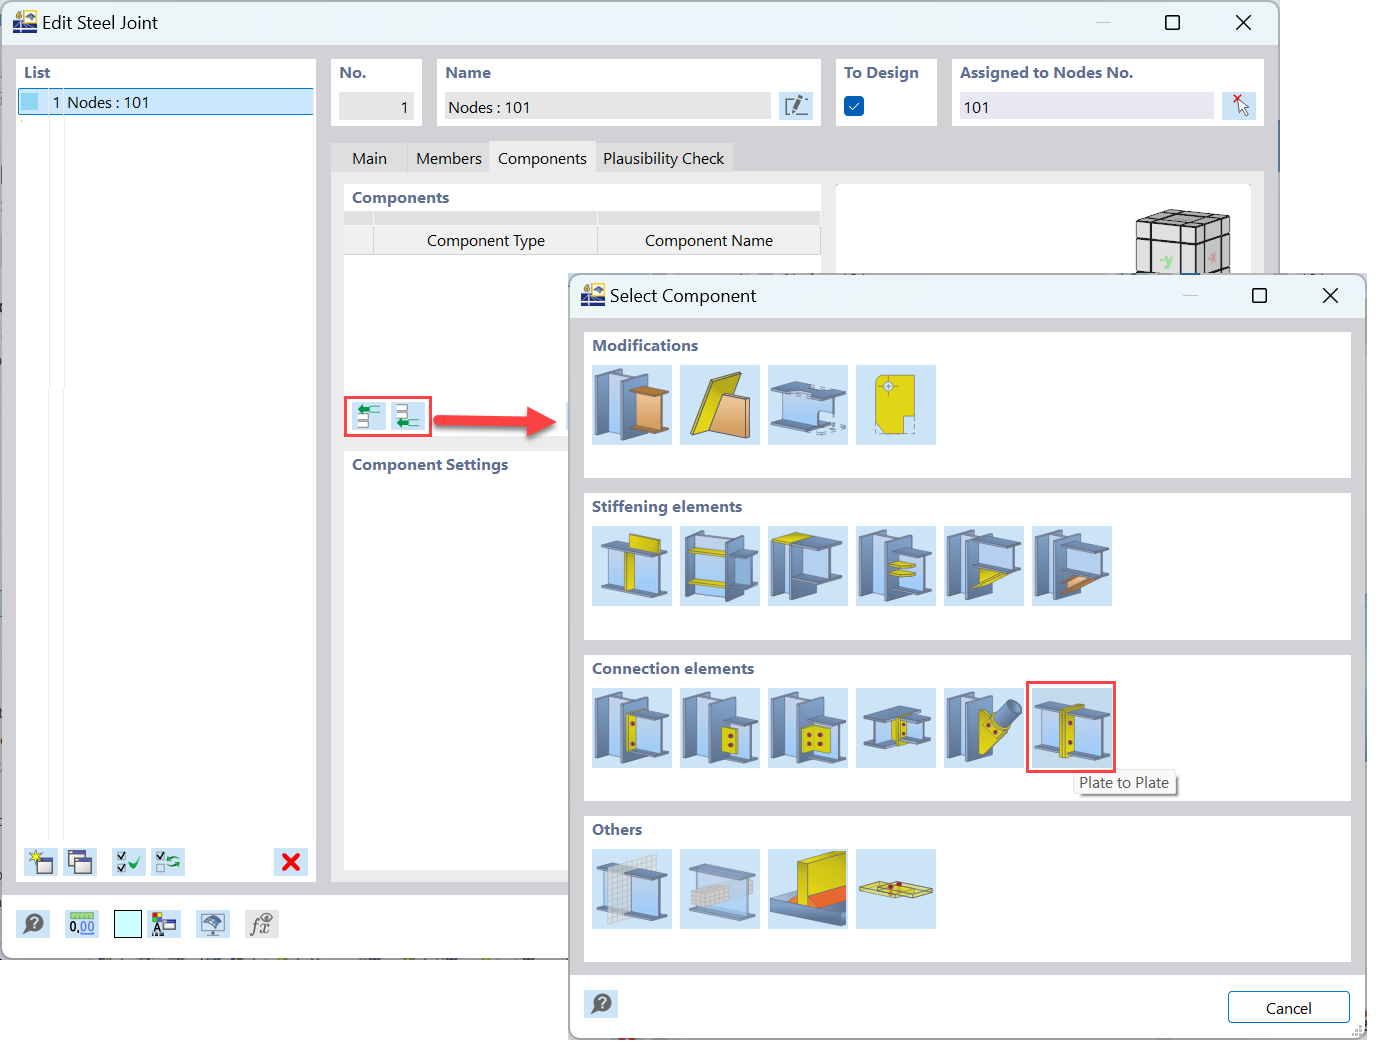
Task: Select the two-bolt fin plate connection icon
Action: pyautogui.click(x=720, y=728)
